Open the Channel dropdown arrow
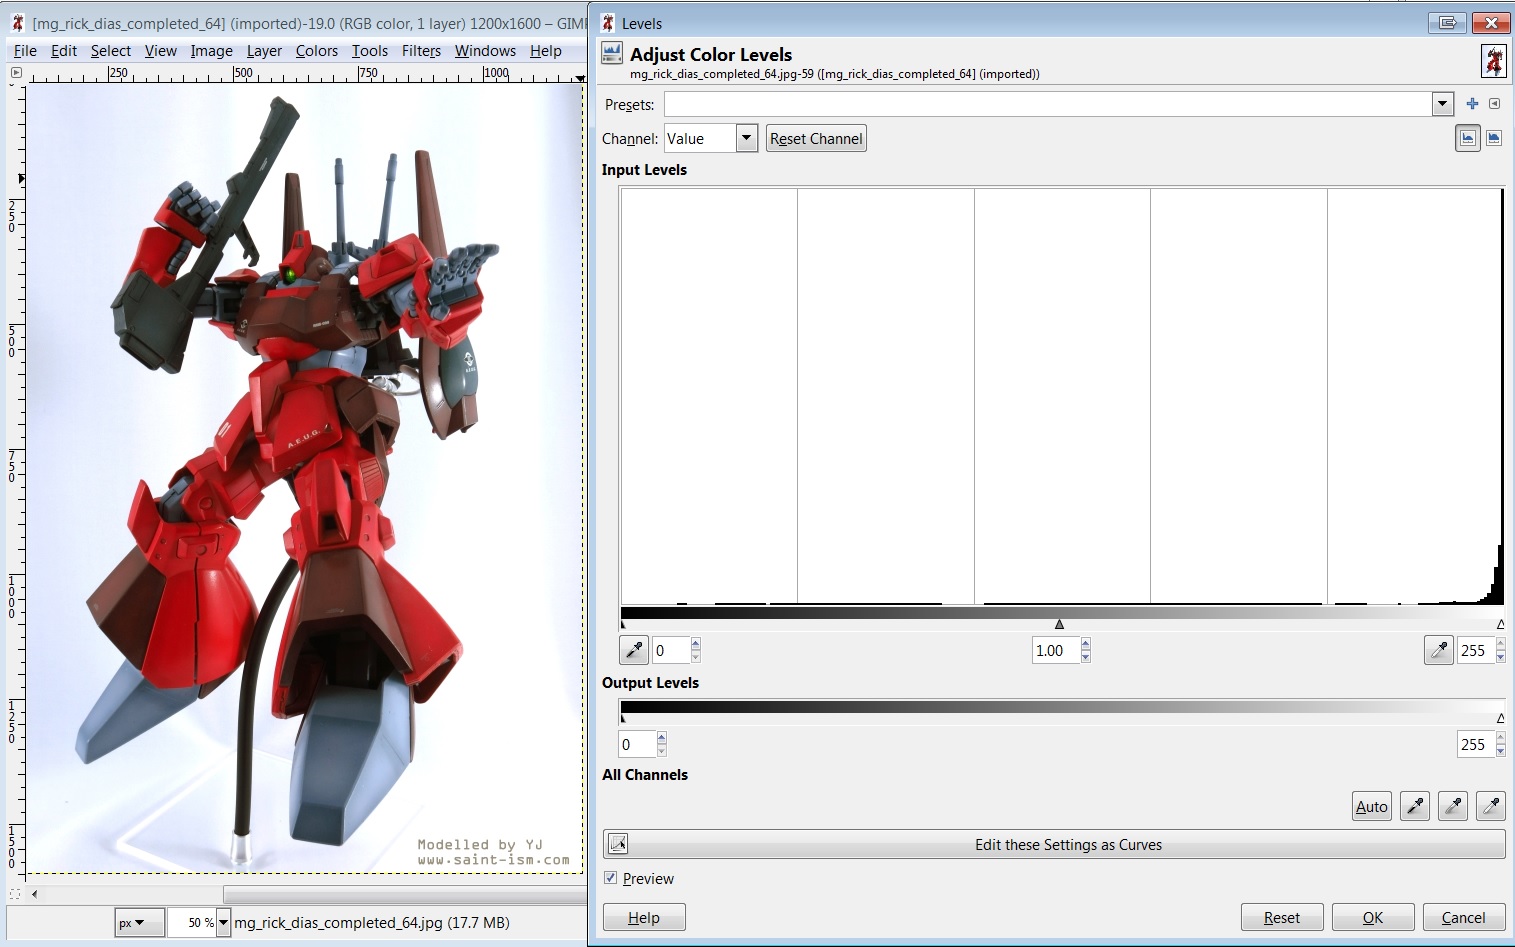Viewport: 1515px width, 947px height. click(x=747, y=138)
